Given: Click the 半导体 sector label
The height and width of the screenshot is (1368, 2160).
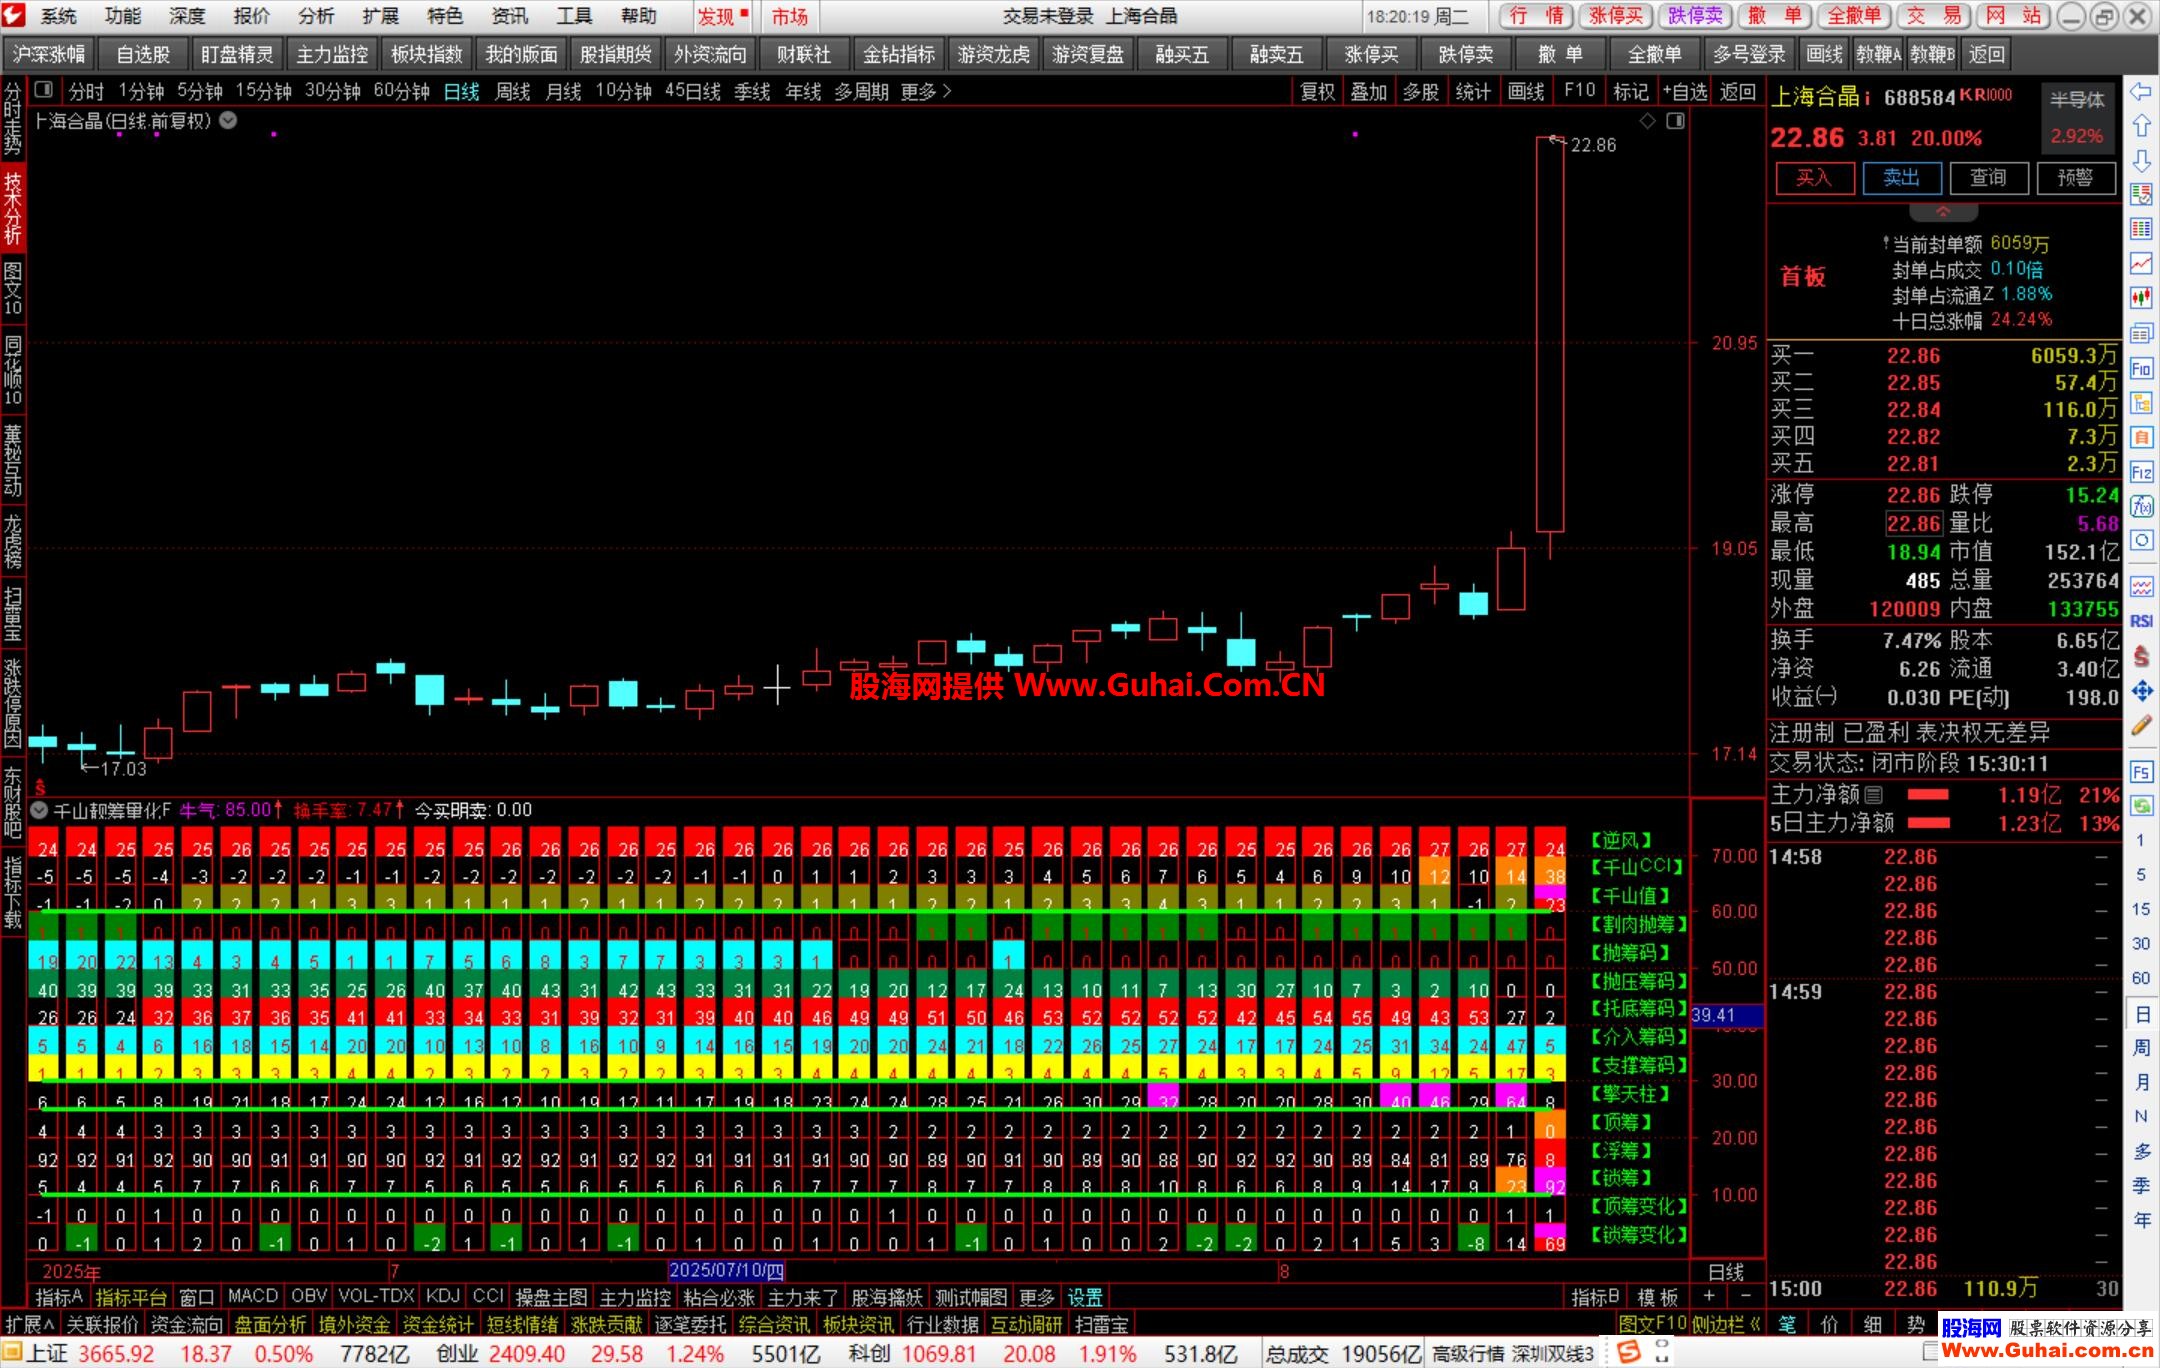Looking at the screenshot, I should point(2078,100).
